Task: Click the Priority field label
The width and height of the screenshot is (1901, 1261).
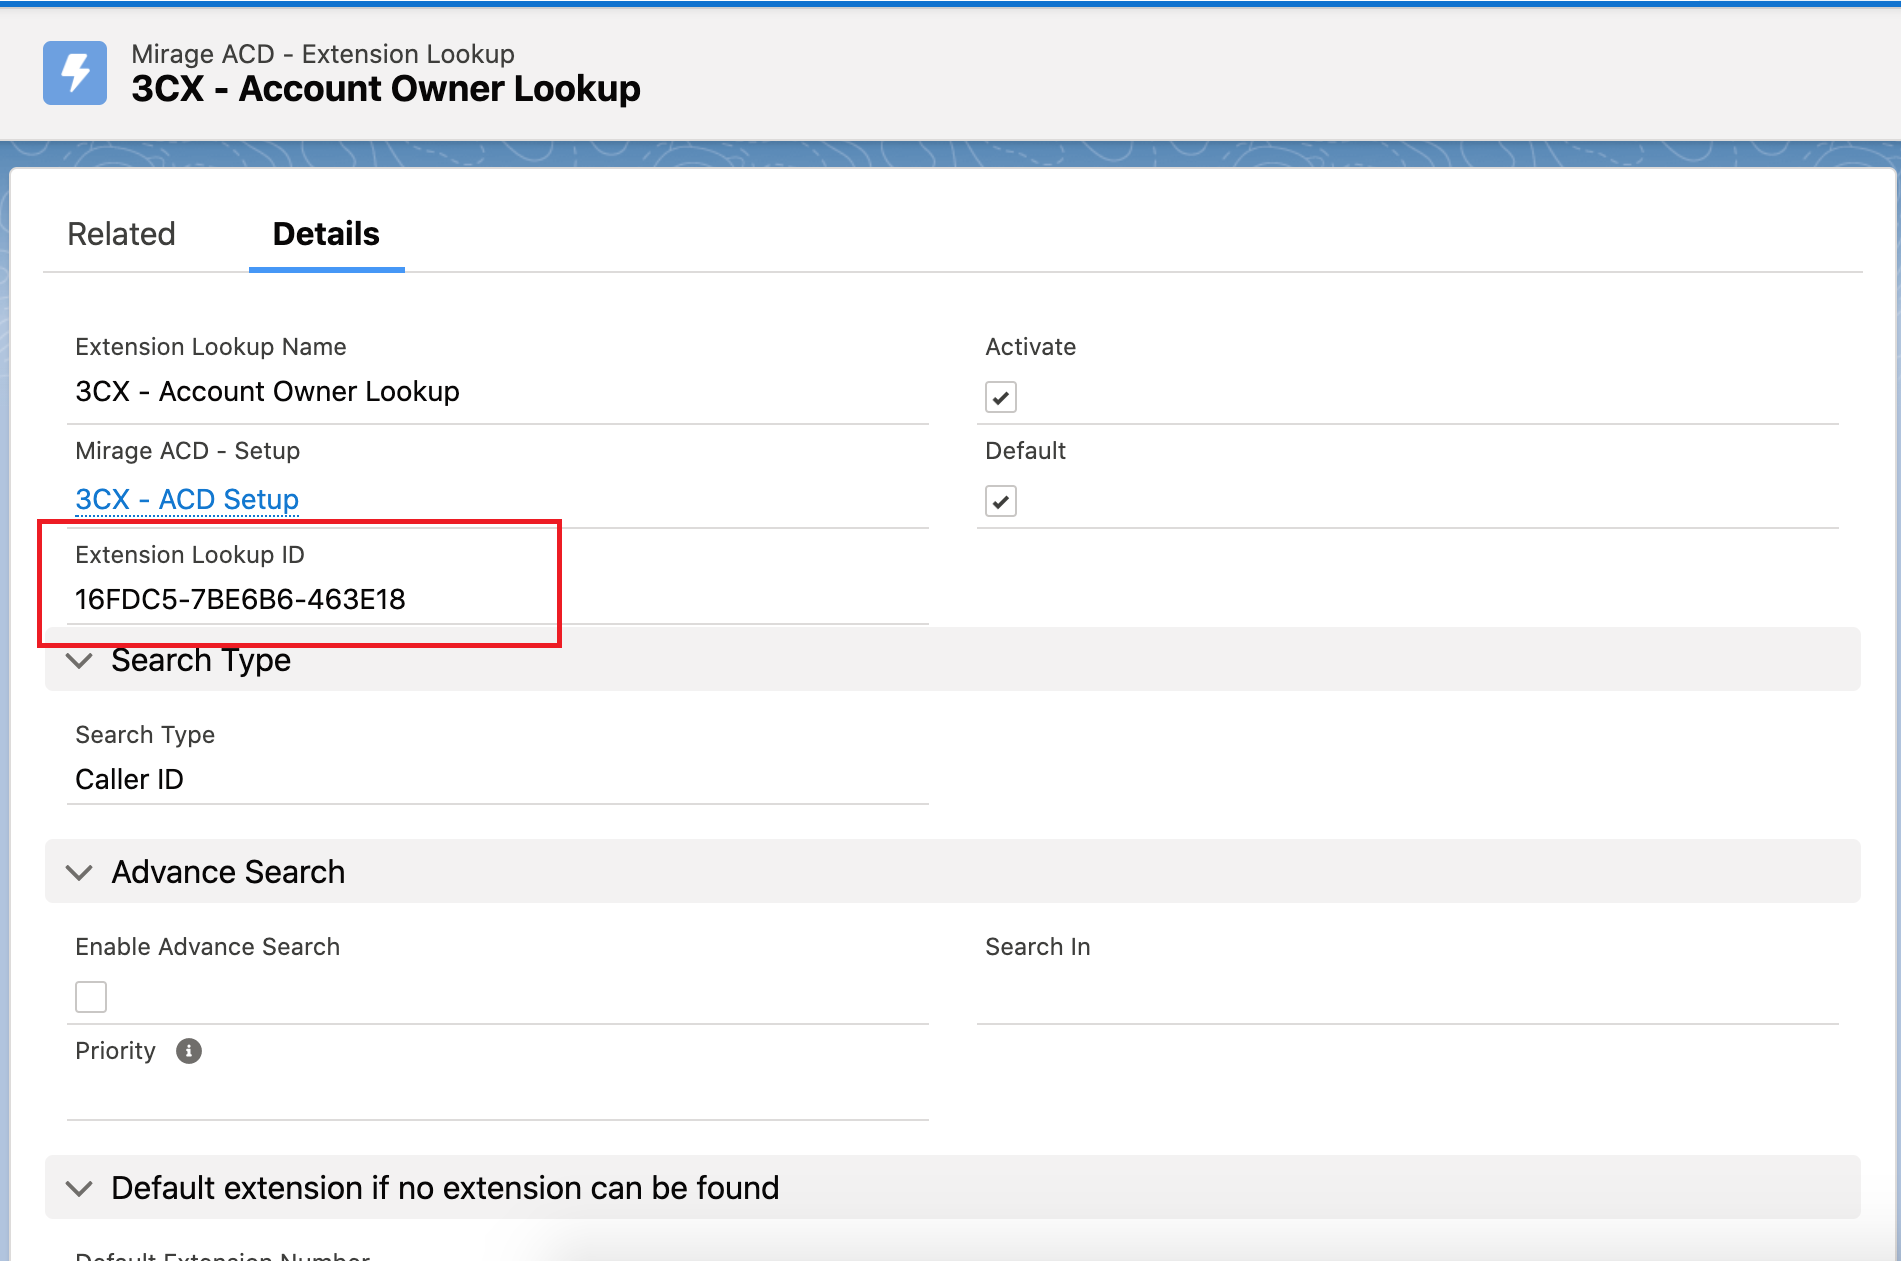Action: pyautogui.click(x=115, y=1051)
